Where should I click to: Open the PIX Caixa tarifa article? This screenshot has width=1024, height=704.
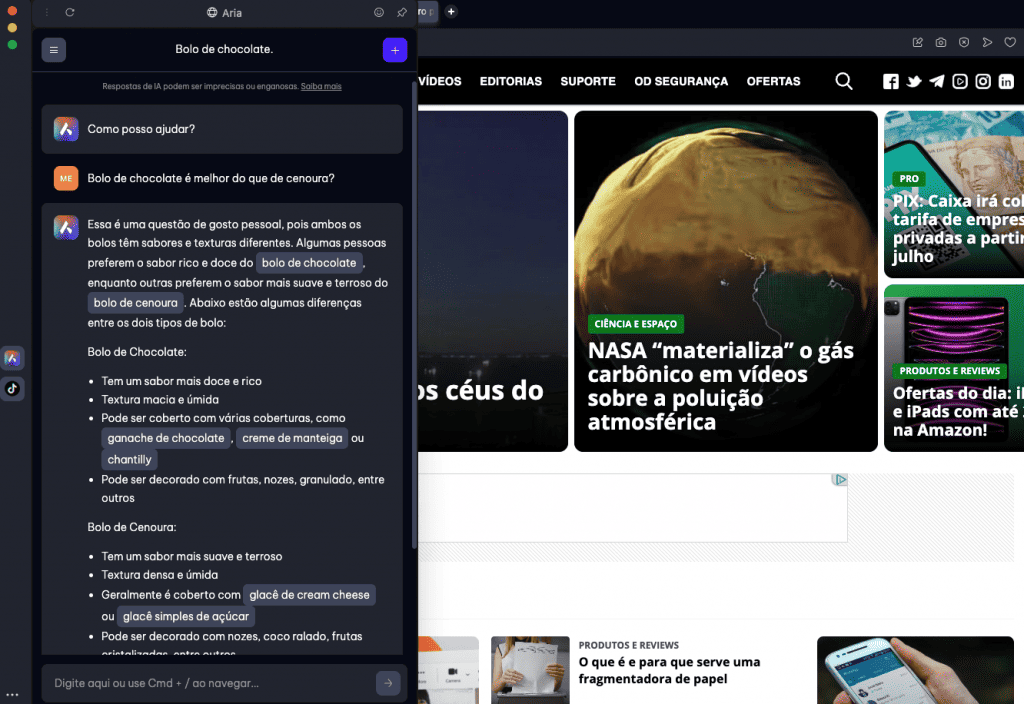click(957, 228)
